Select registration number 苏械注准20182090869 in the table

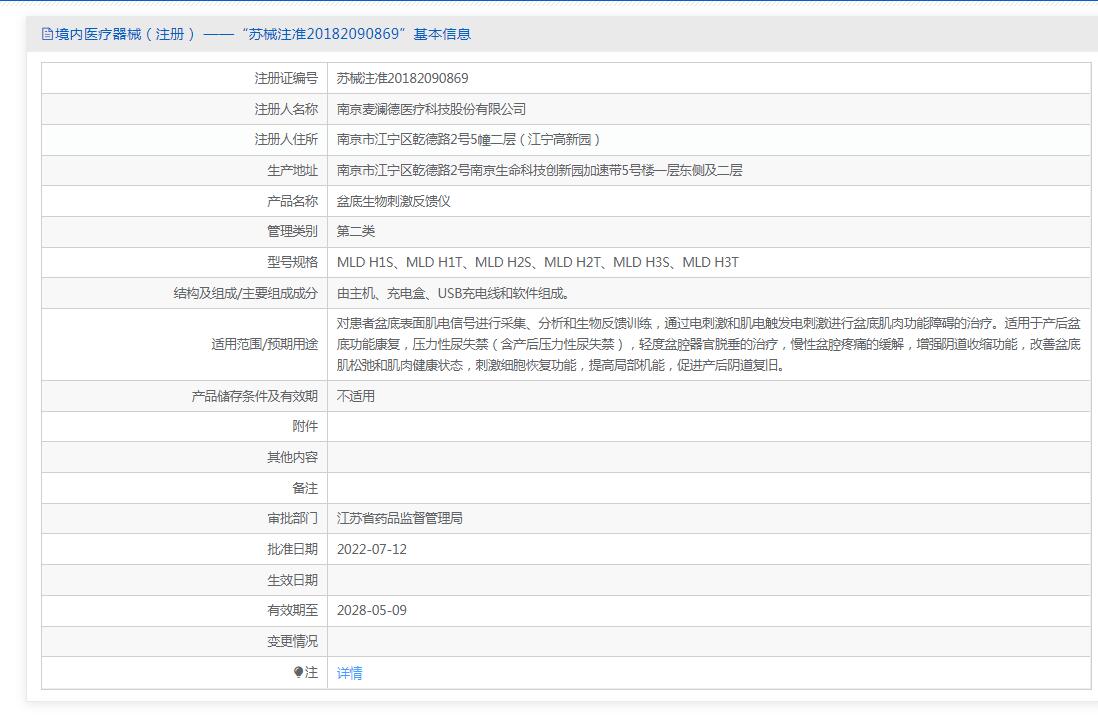tap(402, 78)
